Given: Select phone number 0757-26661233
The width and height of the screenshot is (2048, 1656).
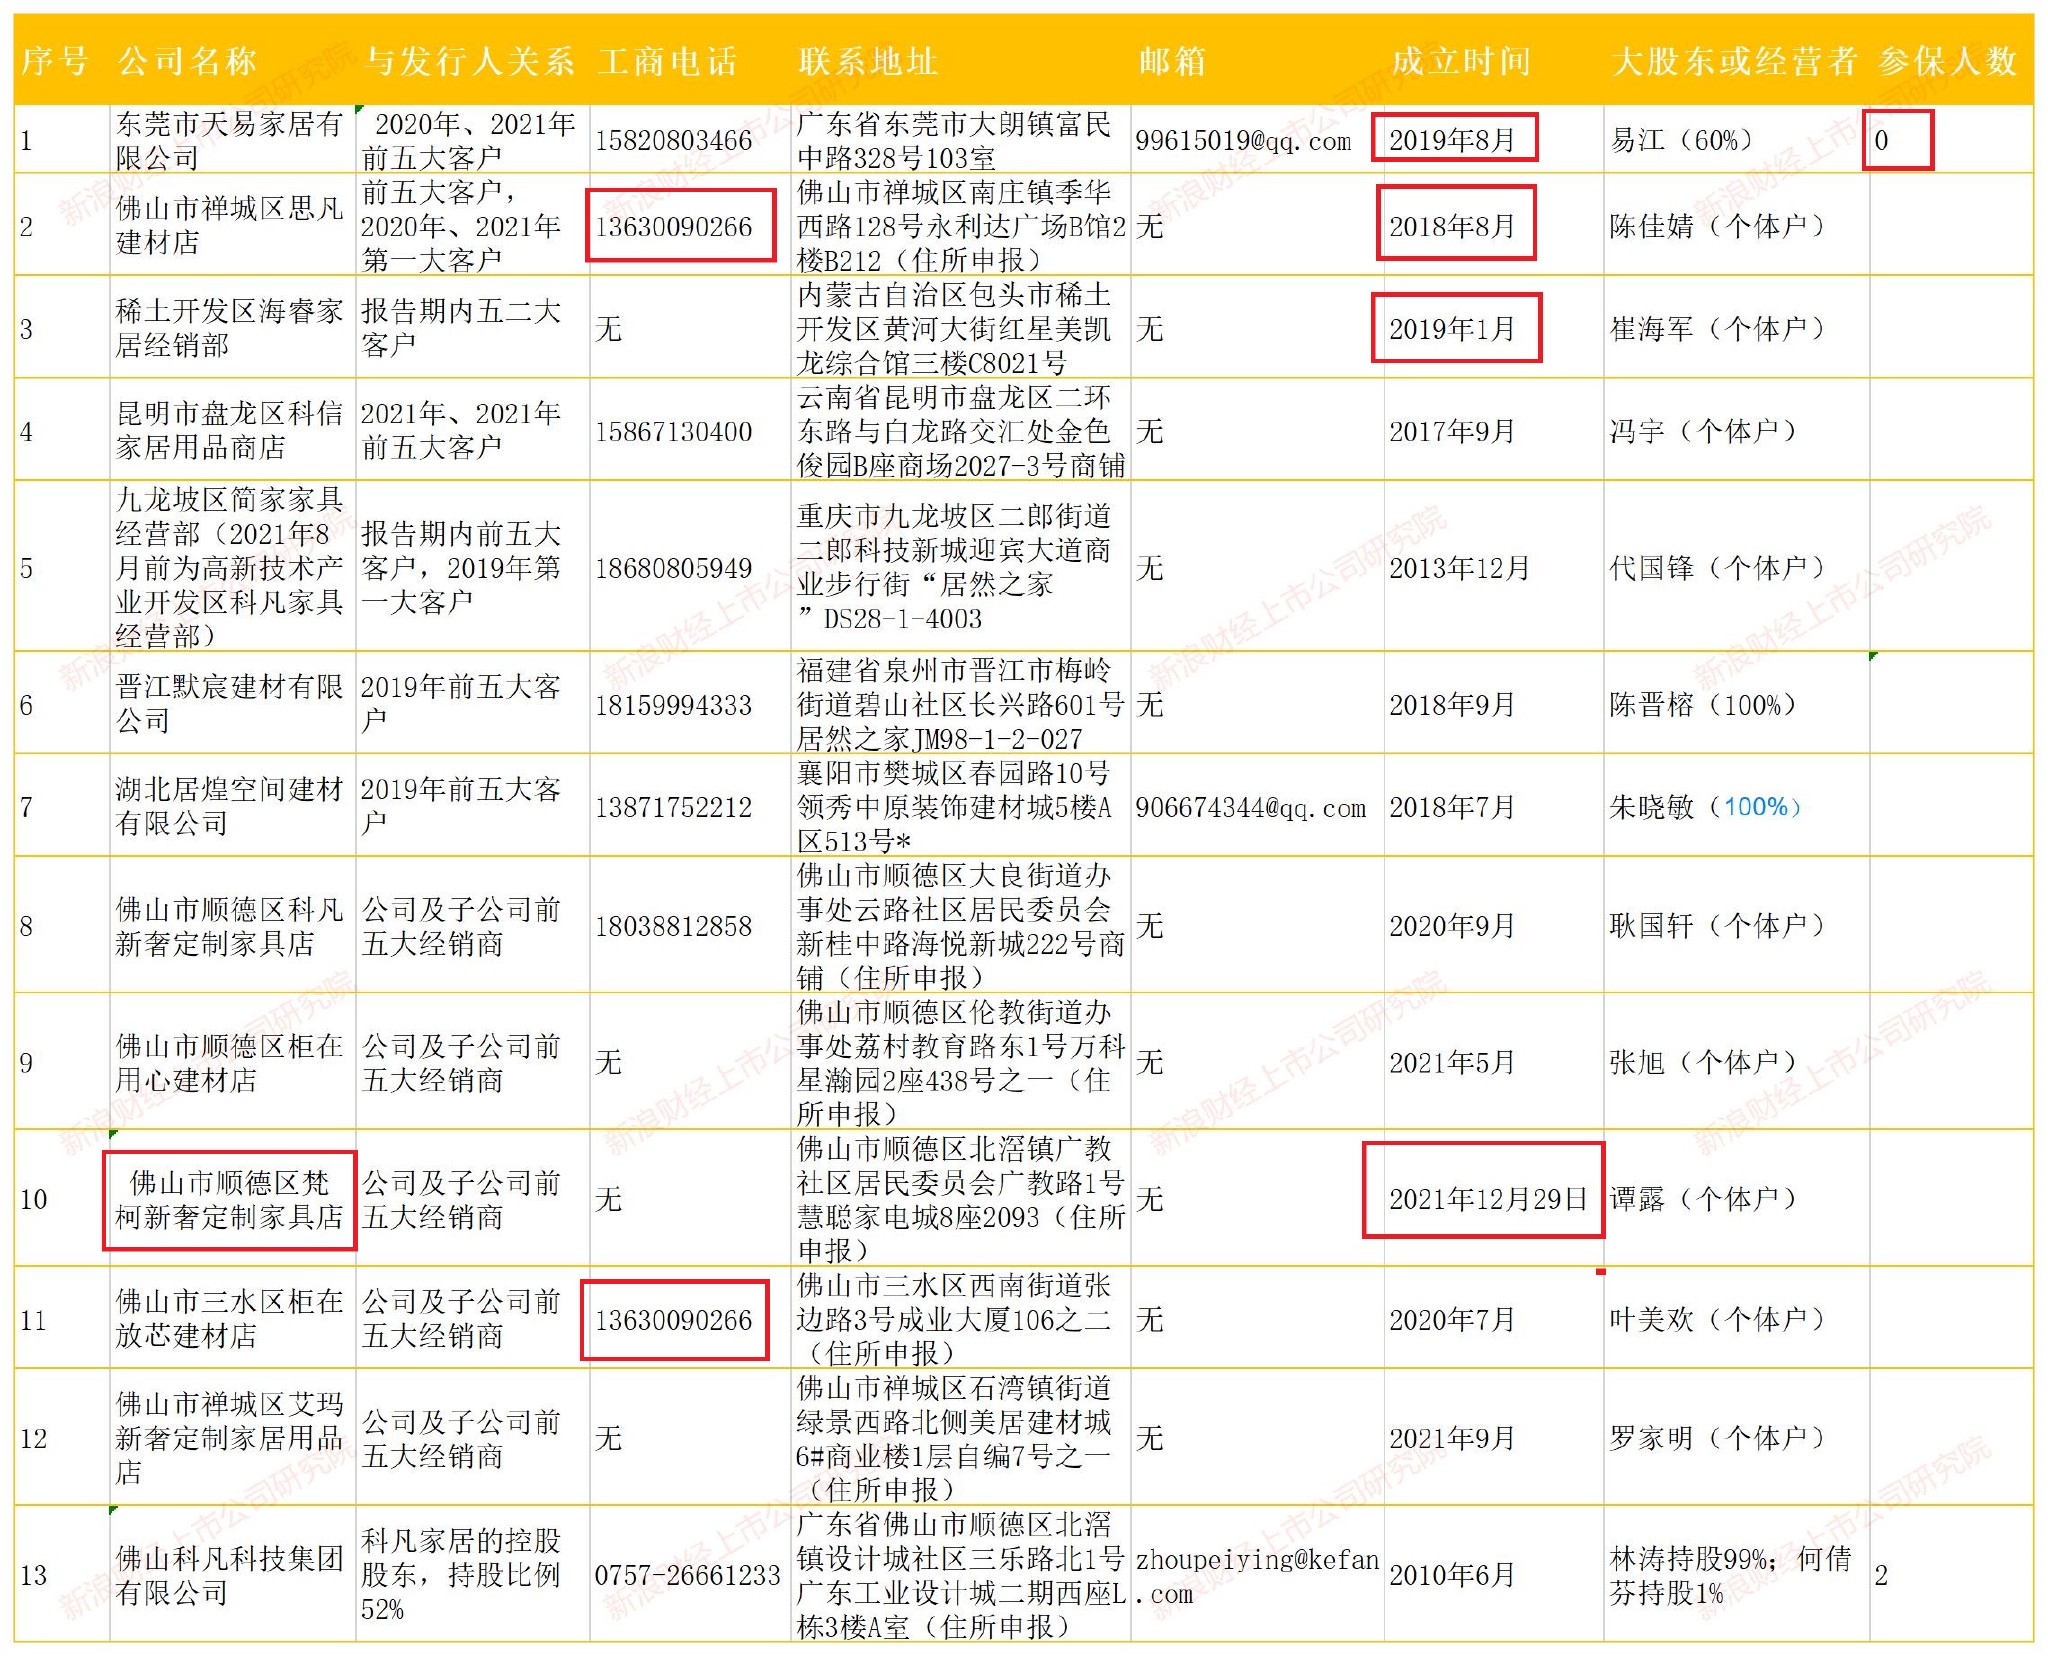Looking at the screenshot, I should pos(687,1575).
